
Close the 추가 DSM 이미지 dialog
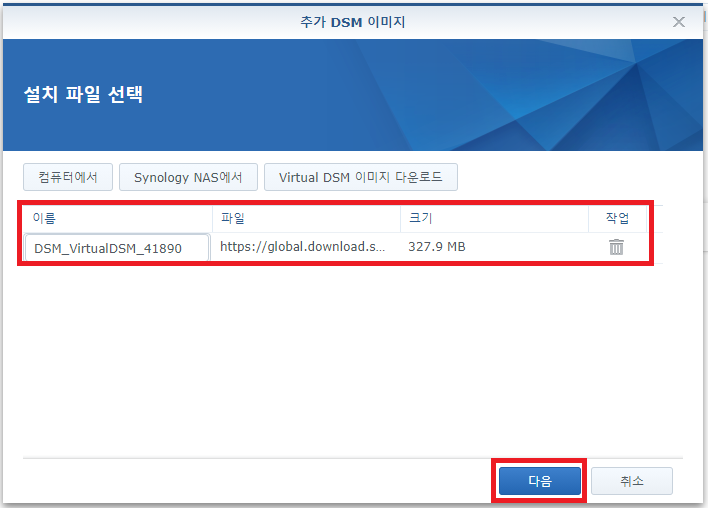click(679, 22)
